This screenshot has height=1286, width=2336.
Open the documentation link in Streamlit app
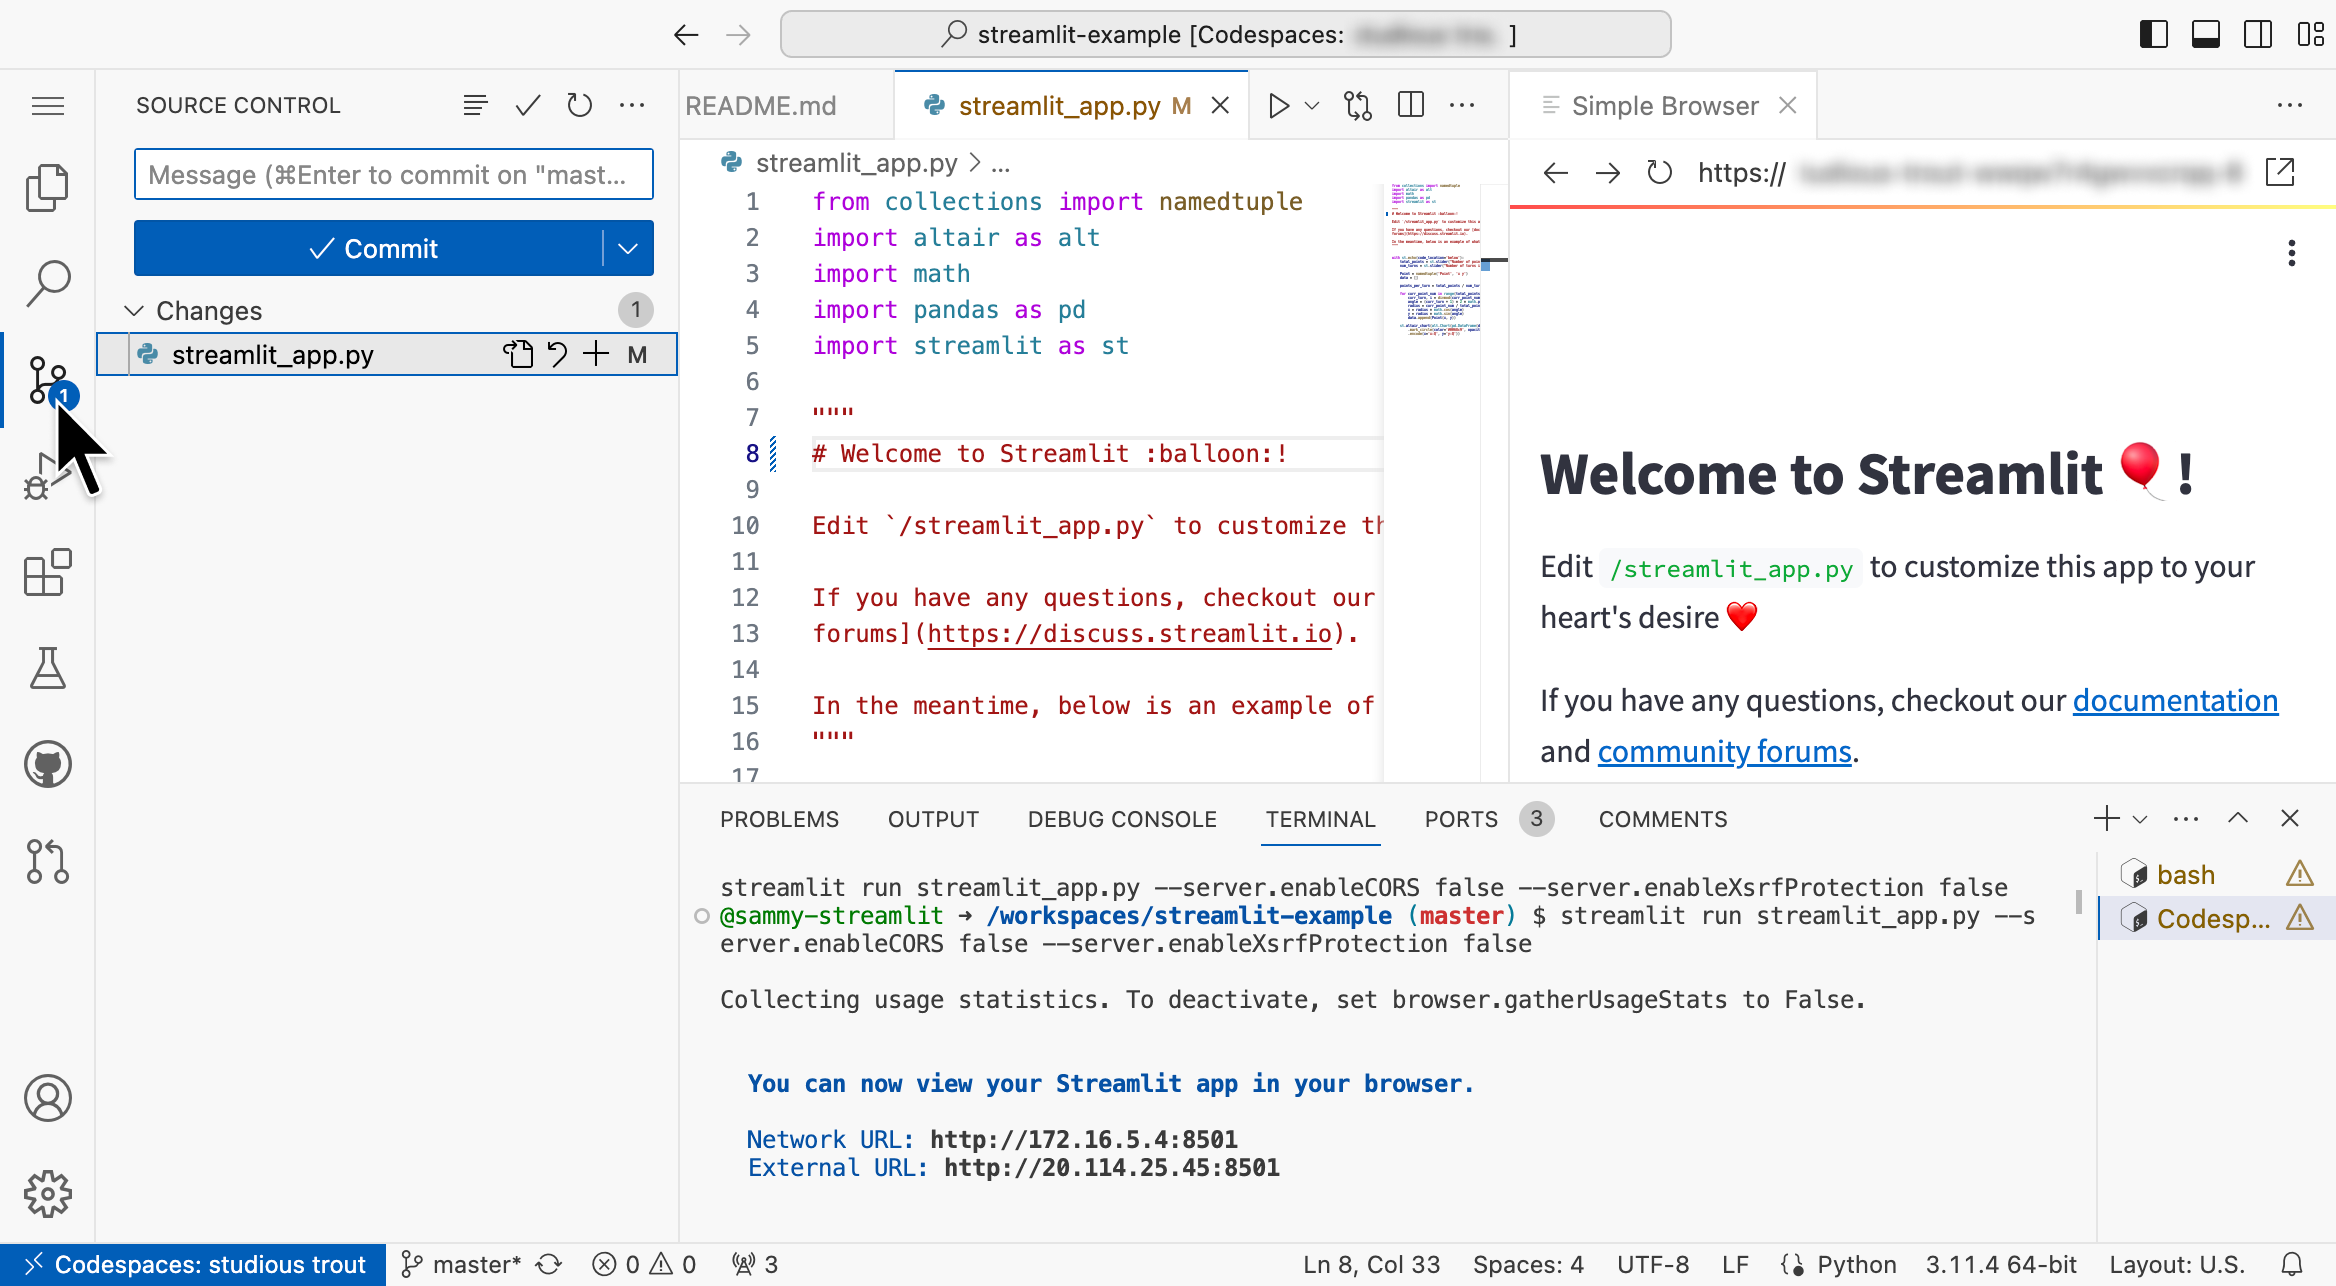2175,700
